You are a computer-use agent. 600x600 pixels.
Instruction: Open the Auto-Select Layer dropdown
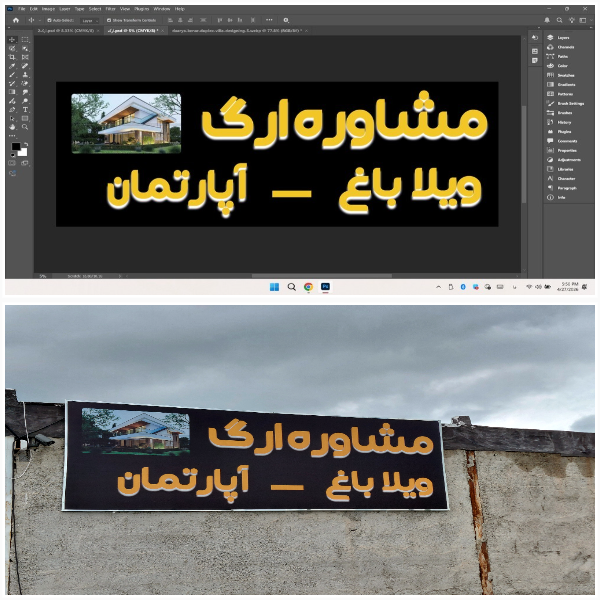pos(90,21)
